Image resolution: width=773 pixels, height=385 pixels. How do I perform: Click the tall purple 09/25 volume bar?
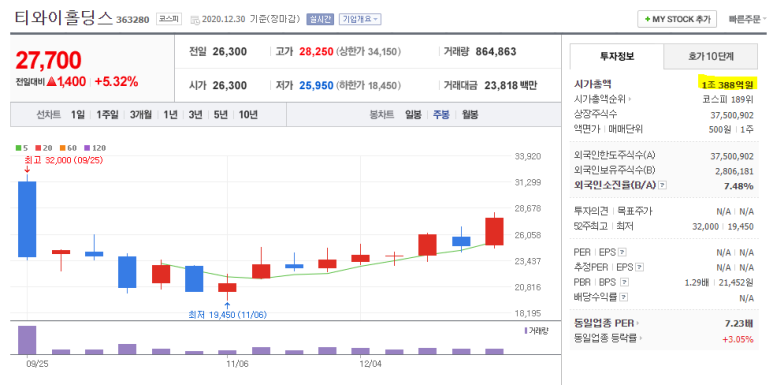coord(27,340)
